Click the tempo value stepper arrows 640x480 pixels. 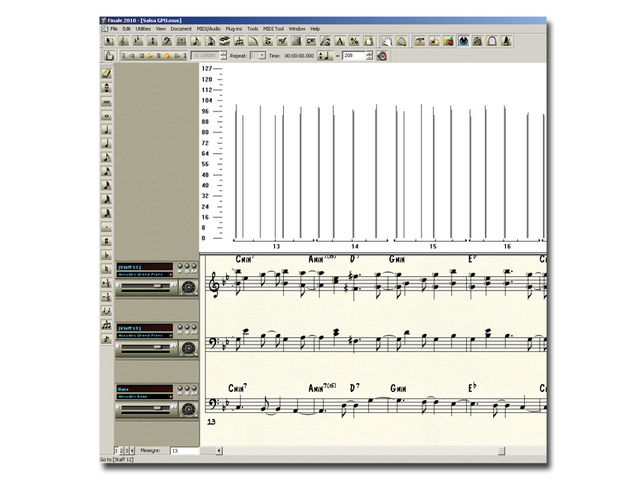pyautogui.click(x=369, y=56)
